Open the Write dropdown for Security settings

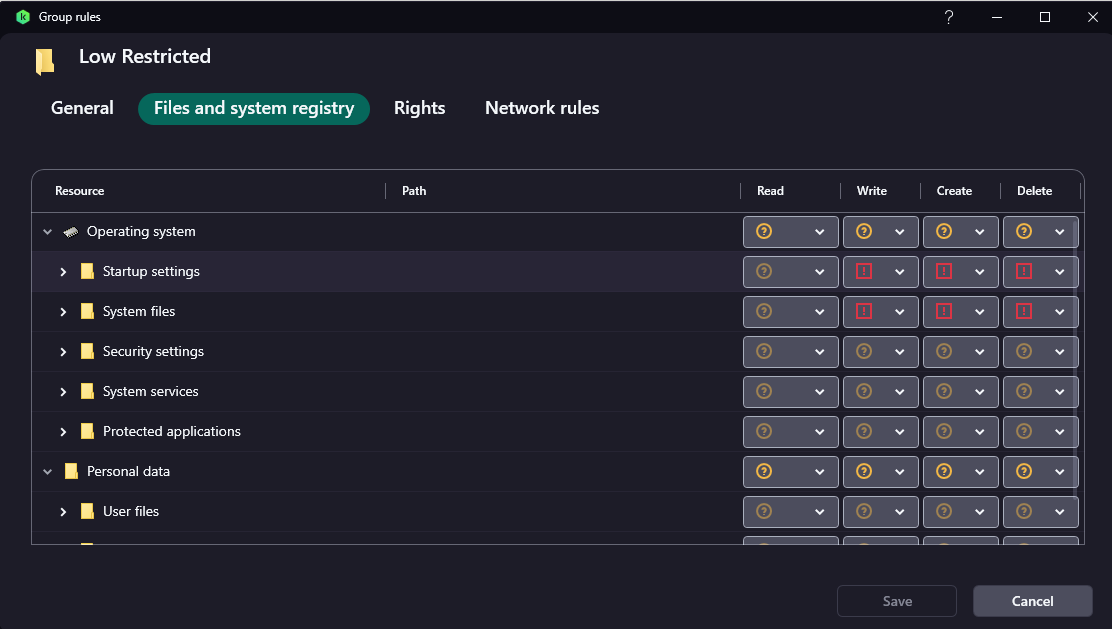coord(899,352)
